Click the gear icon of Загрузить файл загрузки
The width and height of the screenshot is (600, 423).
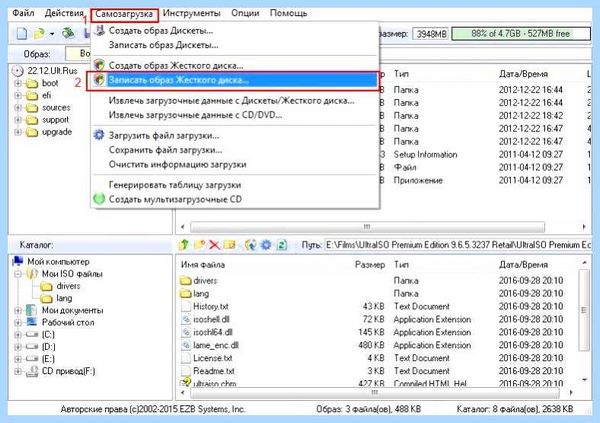pos(99,135)
